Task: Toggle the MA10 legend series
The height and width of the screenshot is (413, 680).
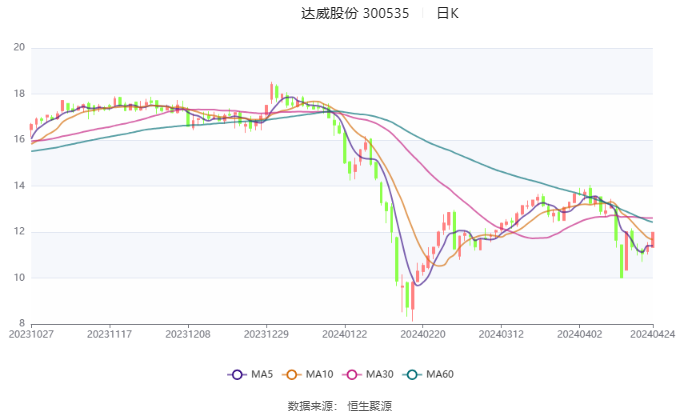Action: [307, 374]
